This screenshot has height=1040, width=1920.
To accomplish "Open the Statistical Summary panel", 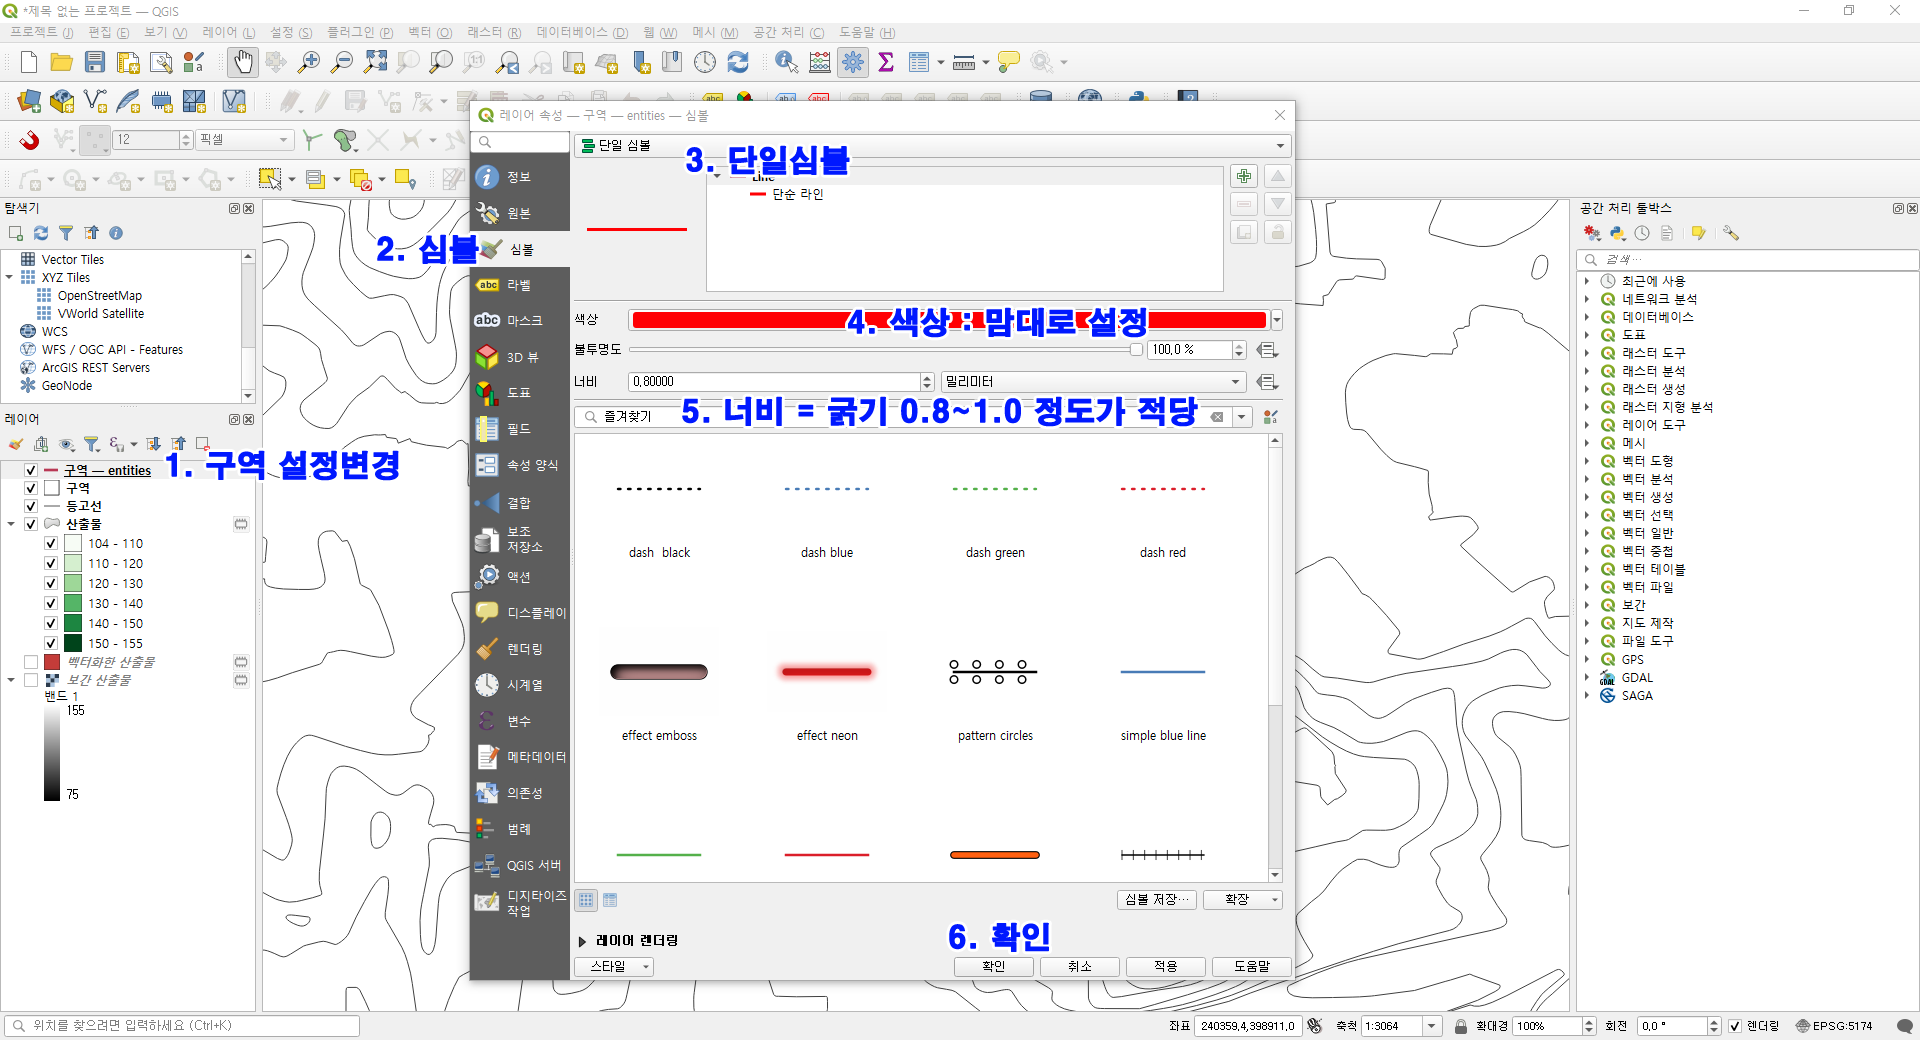I will point(887,62).
